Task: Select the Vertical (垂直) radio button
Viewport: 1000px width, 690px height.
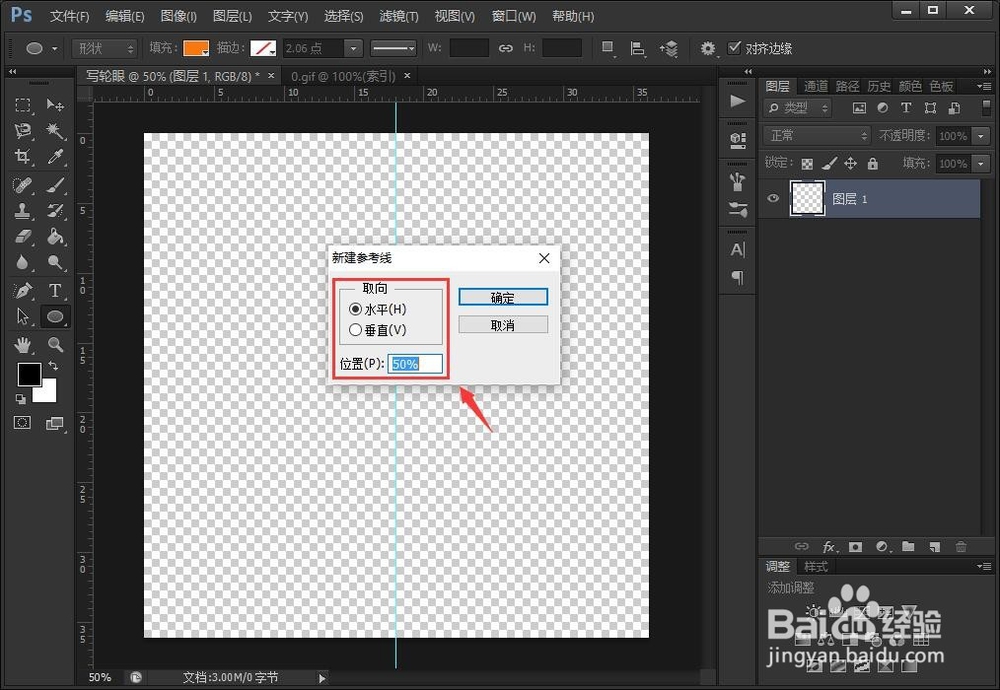Action: point(355,330)
